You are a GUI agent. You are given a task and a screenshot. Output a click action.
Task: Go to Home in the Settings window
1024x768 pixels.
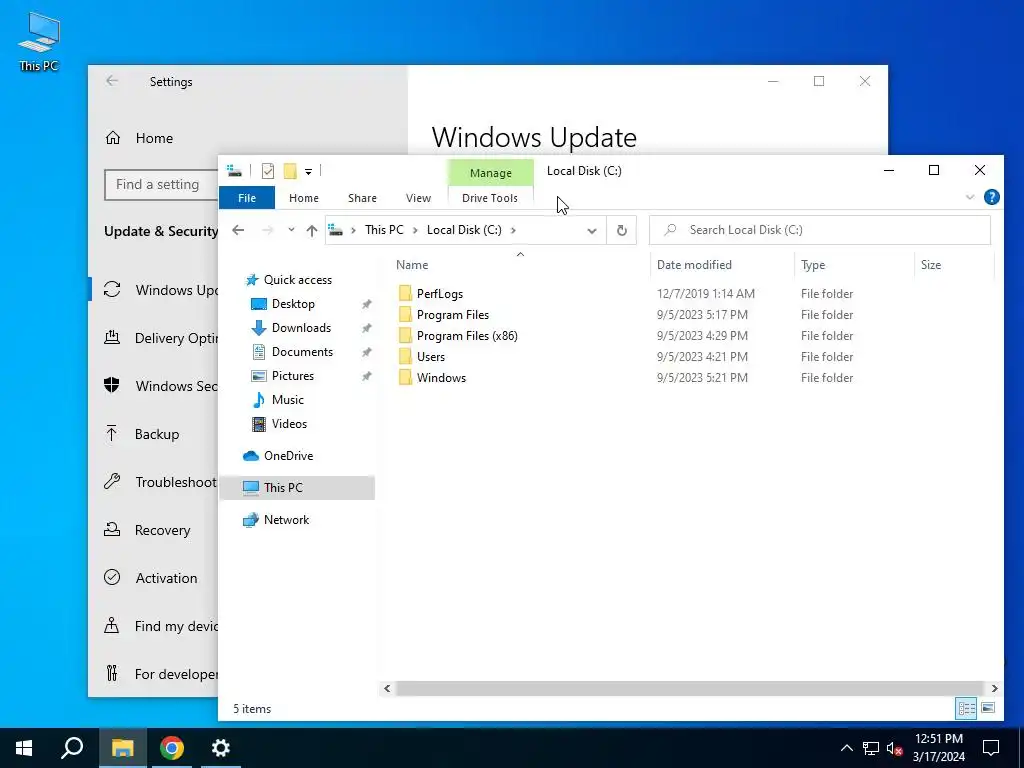[154, 138]
